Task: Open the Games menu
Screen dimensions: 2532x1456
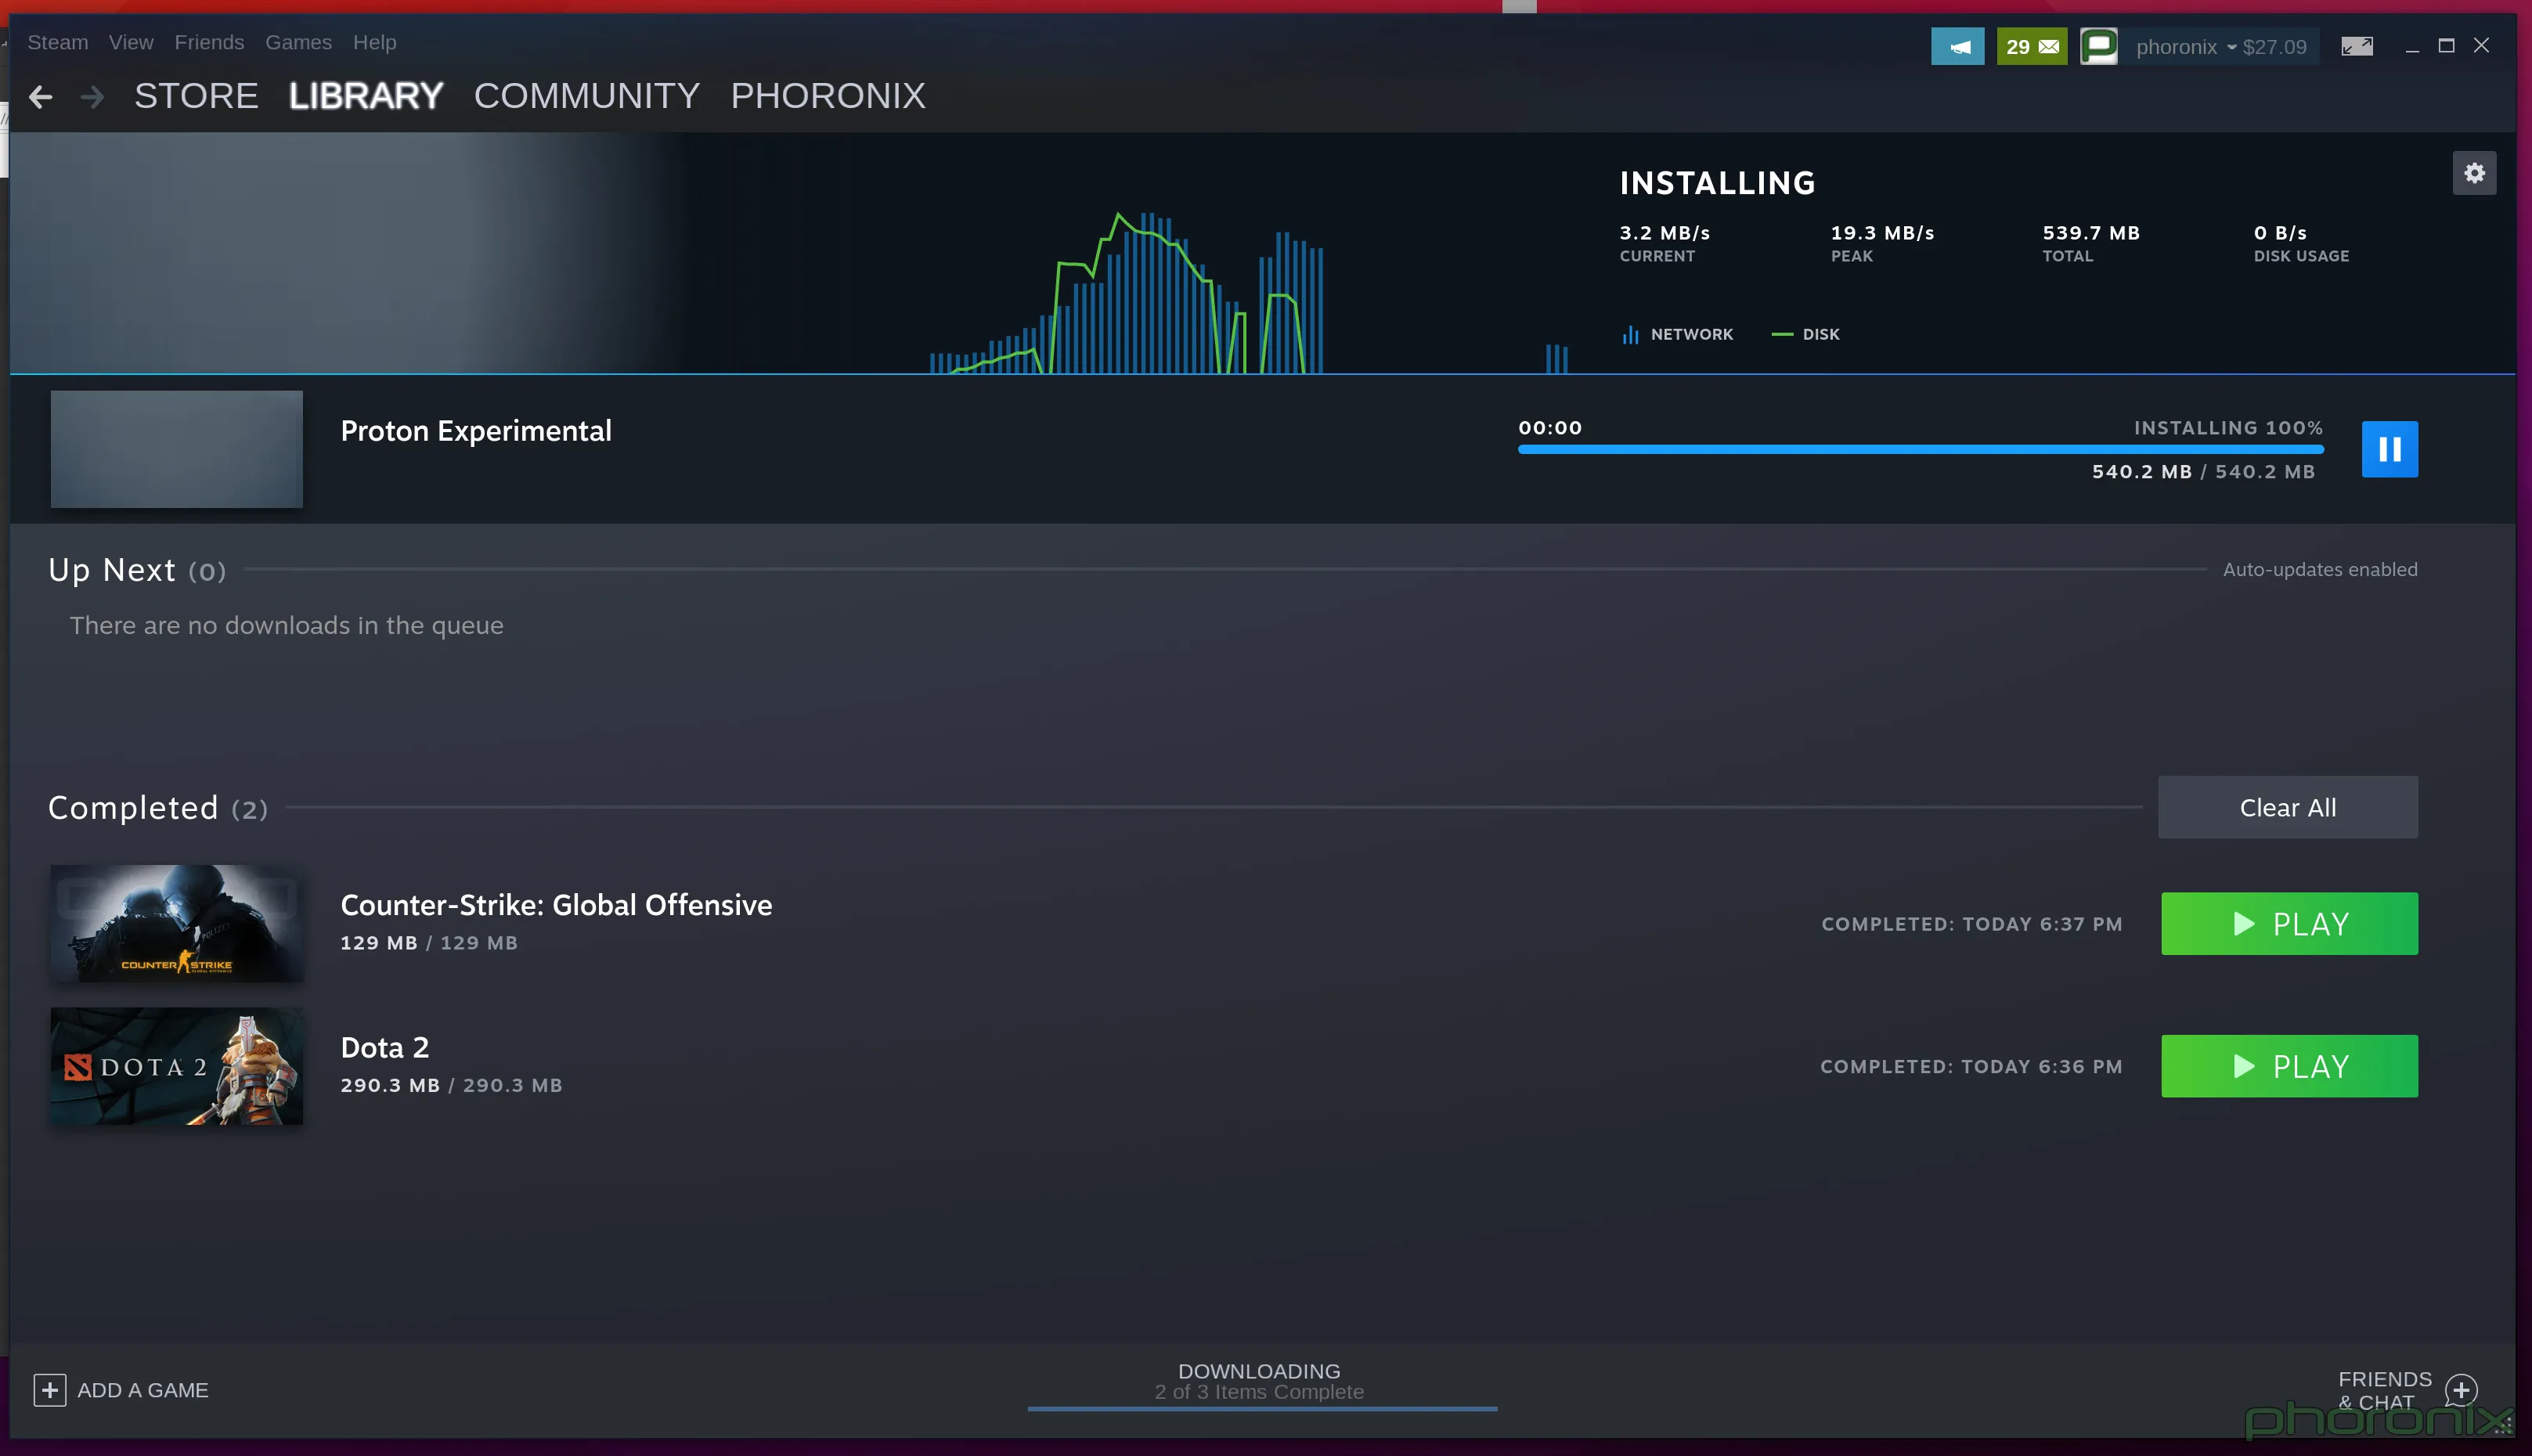Action: tap(298, 42)
